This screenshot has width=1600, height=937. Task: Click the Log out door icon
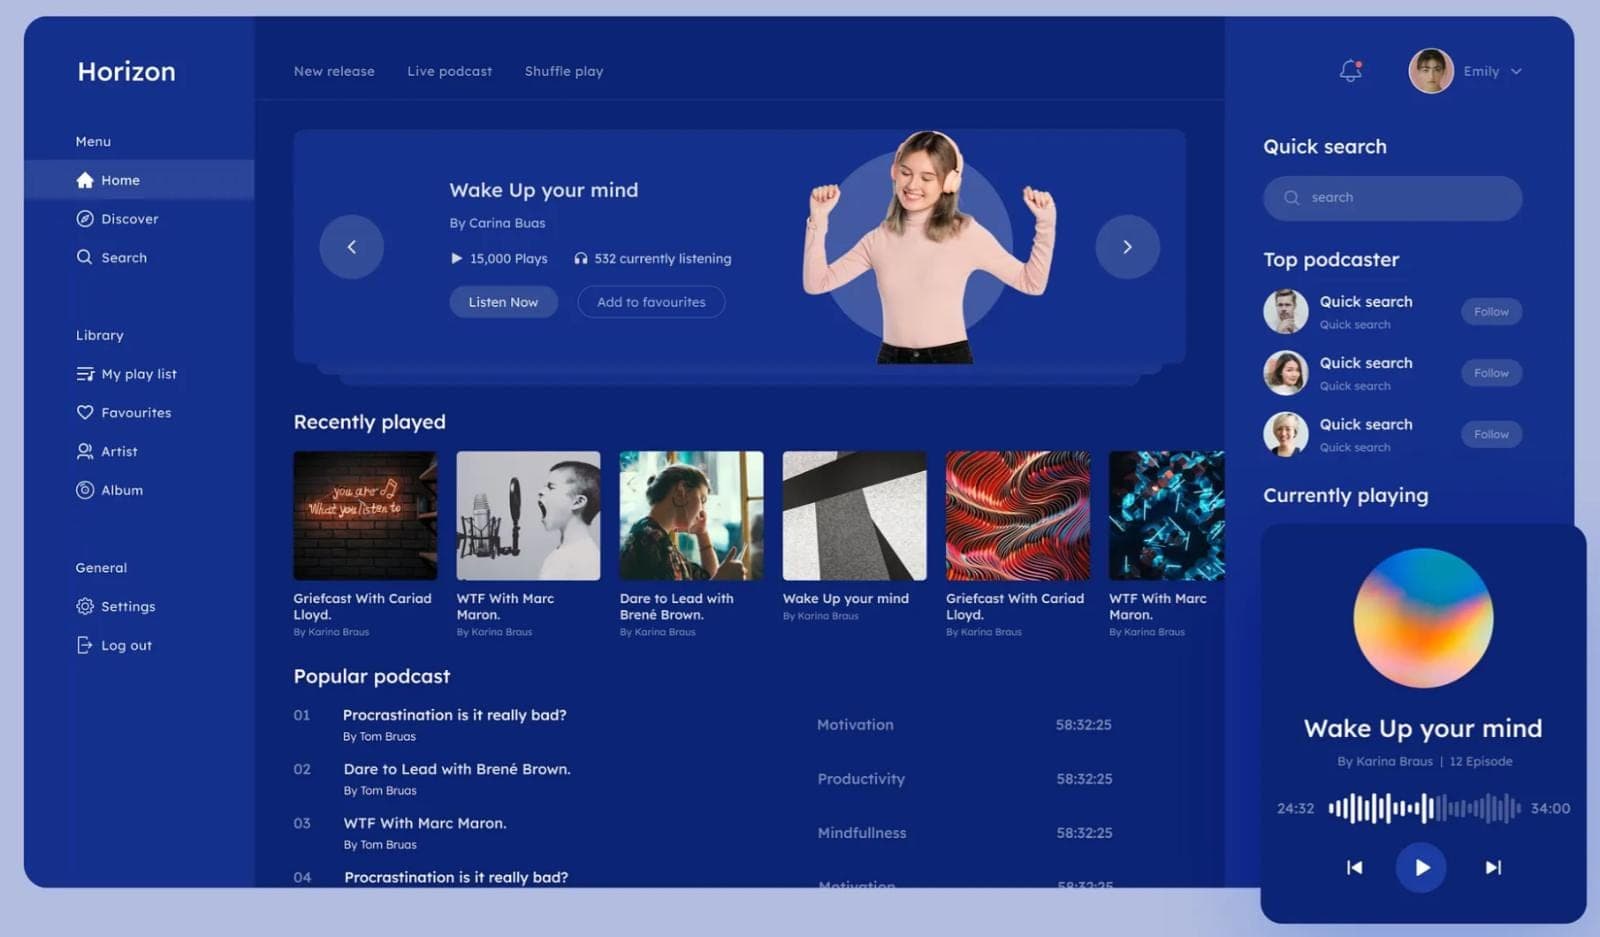[x=85, y=645]
